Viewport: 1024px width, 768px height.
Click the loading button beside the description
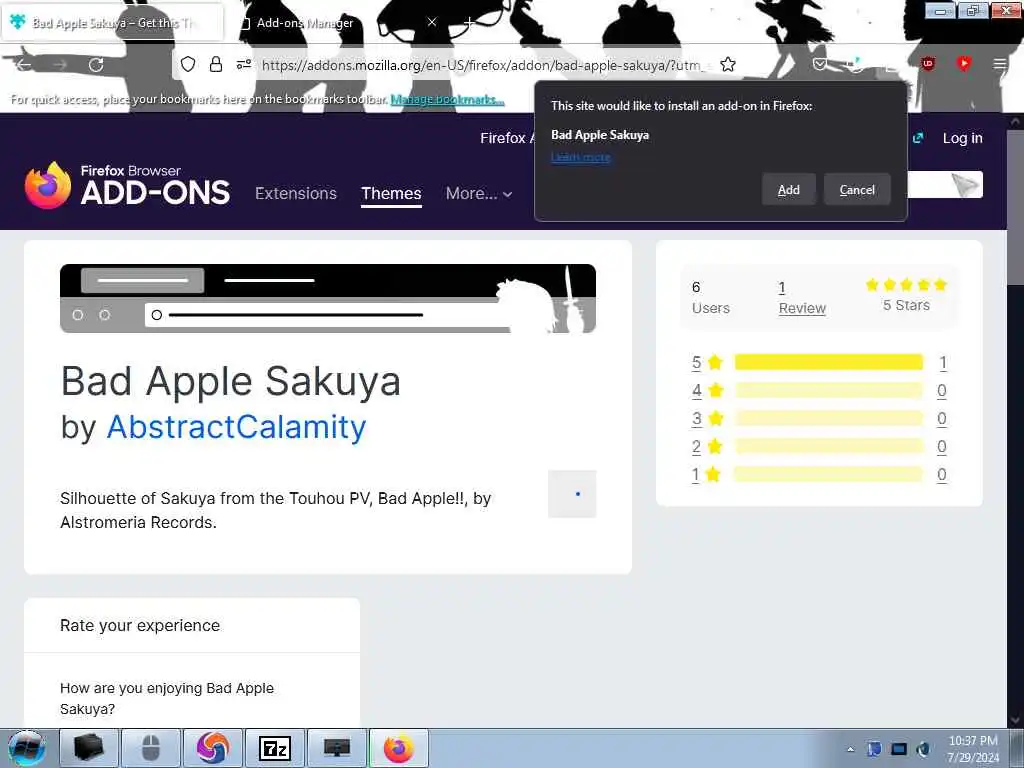pos(572,494)
